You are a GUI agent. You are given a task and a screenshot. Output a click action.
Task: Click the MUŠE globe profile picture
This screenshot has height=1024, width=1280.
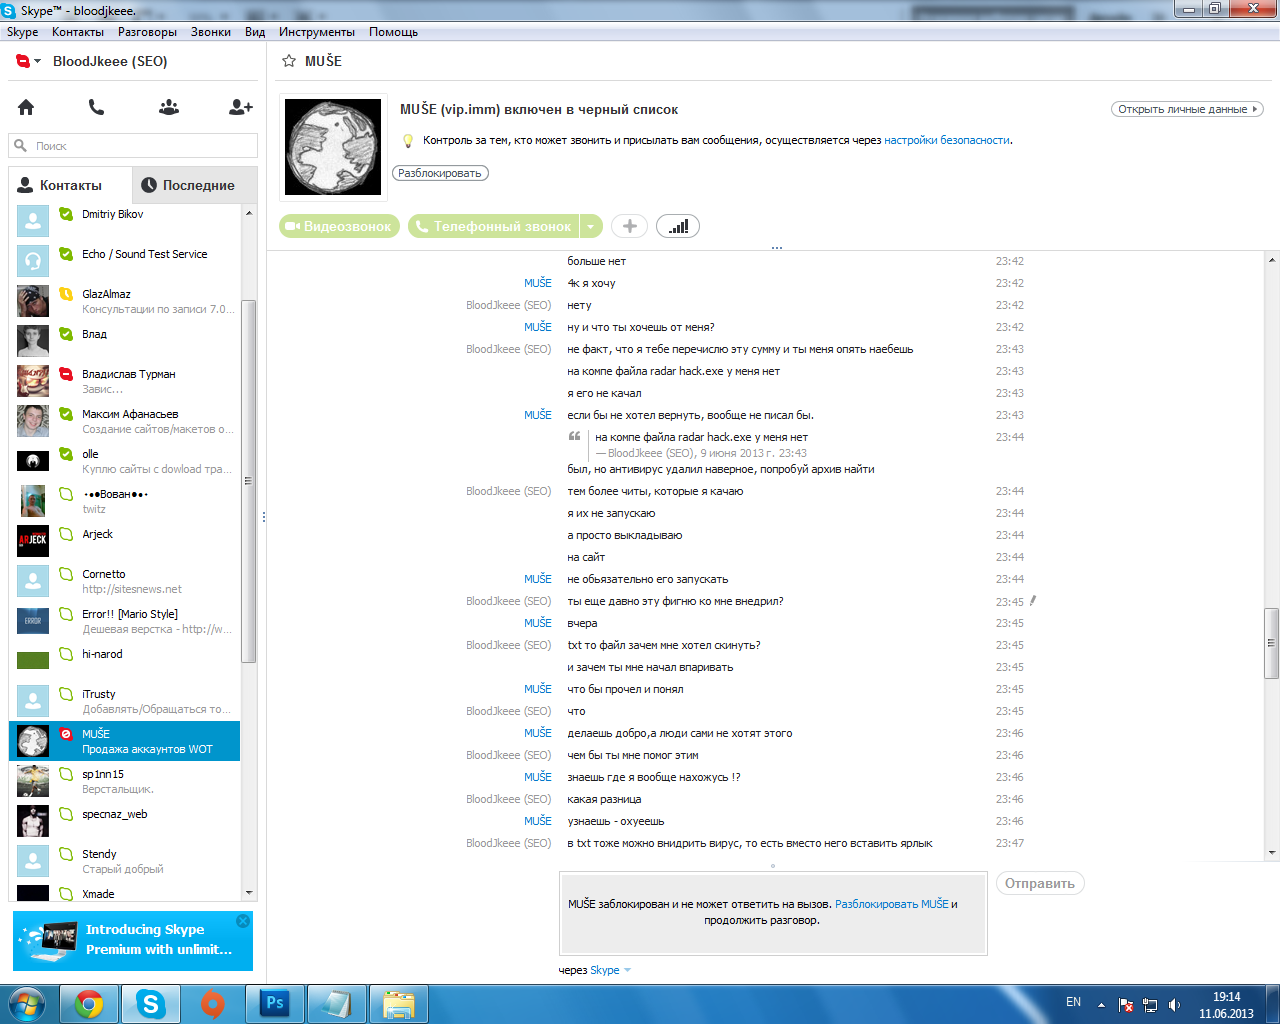(x=333, y=147)
